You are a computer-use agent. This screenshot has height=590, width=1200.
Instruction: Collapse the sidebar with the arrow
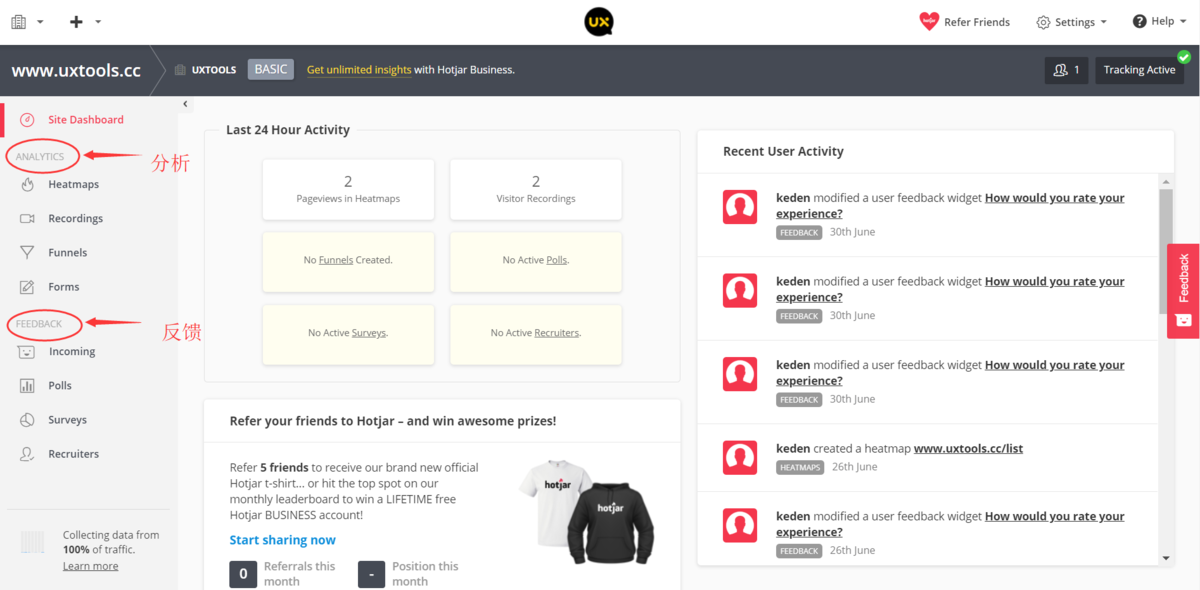pos(185,104)
